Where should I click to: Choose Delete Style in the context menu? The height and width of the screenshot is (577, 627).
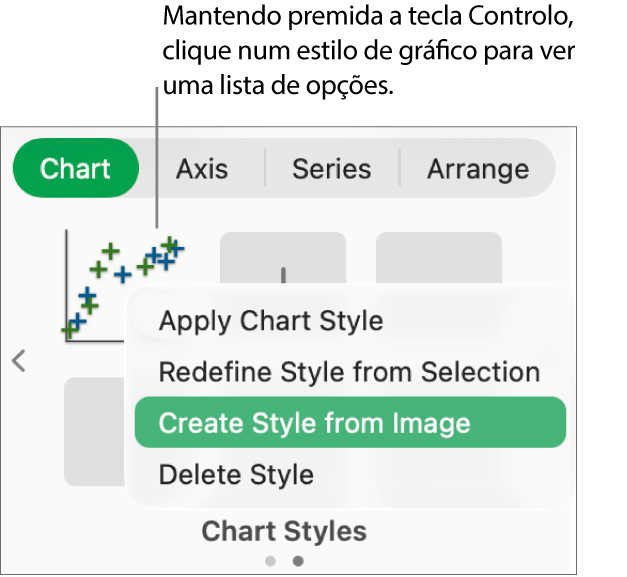(x=236, y=474)
